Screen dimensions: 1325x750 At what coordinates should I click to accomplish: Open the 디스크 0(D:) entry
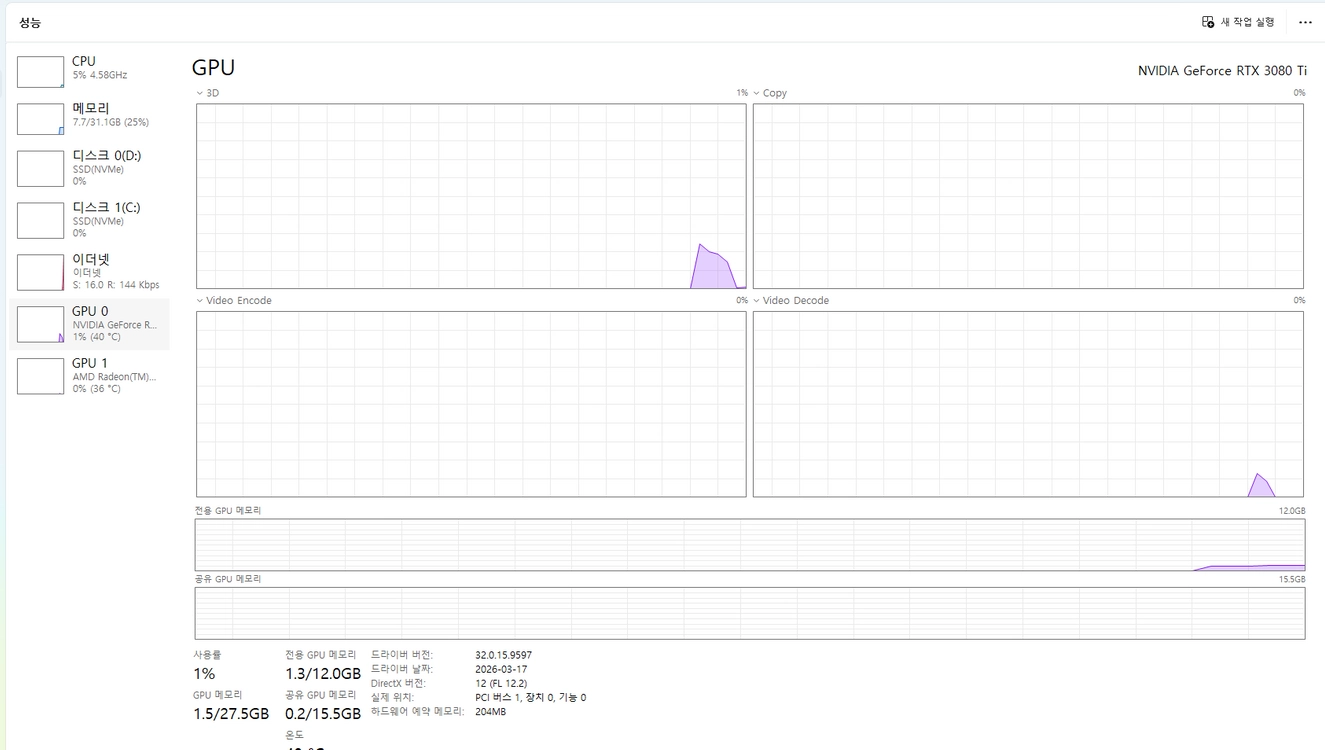coord(89,168)
